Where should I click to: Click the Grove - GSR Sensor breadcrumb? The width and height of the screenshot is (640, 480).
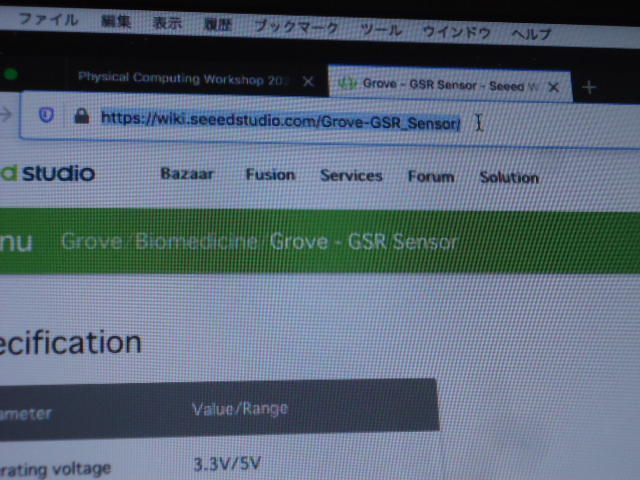pyautogui.click(x=363, y=242)
